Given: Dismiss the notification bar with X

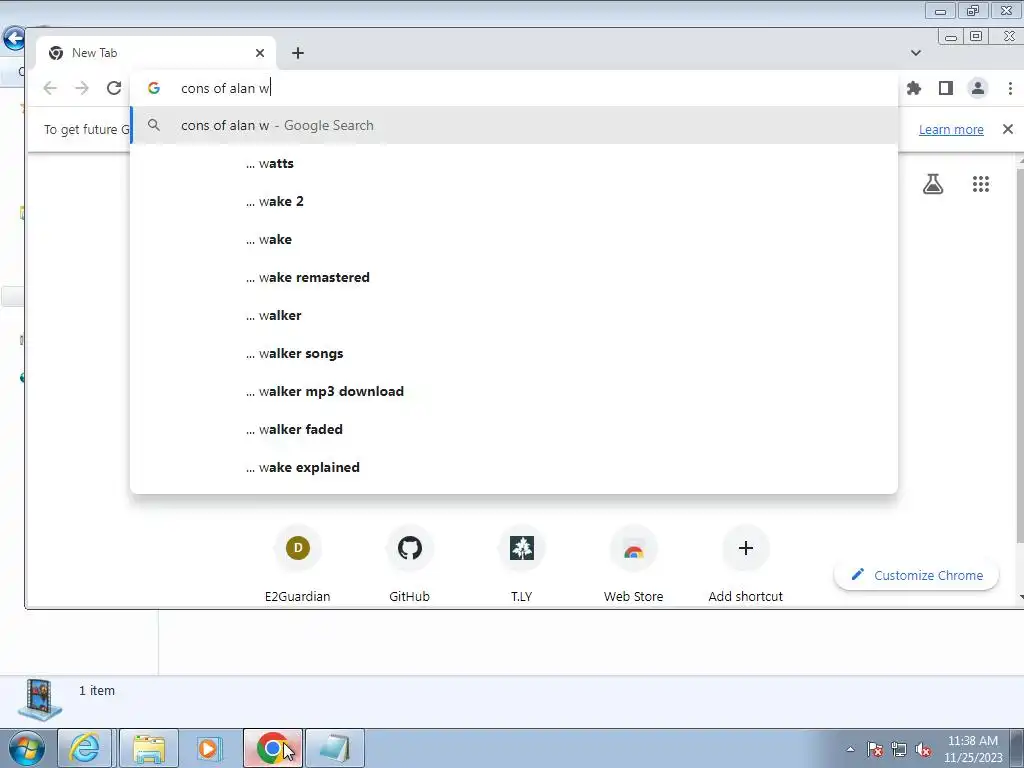Looking at the screenshot, I should pos(1008,129).
